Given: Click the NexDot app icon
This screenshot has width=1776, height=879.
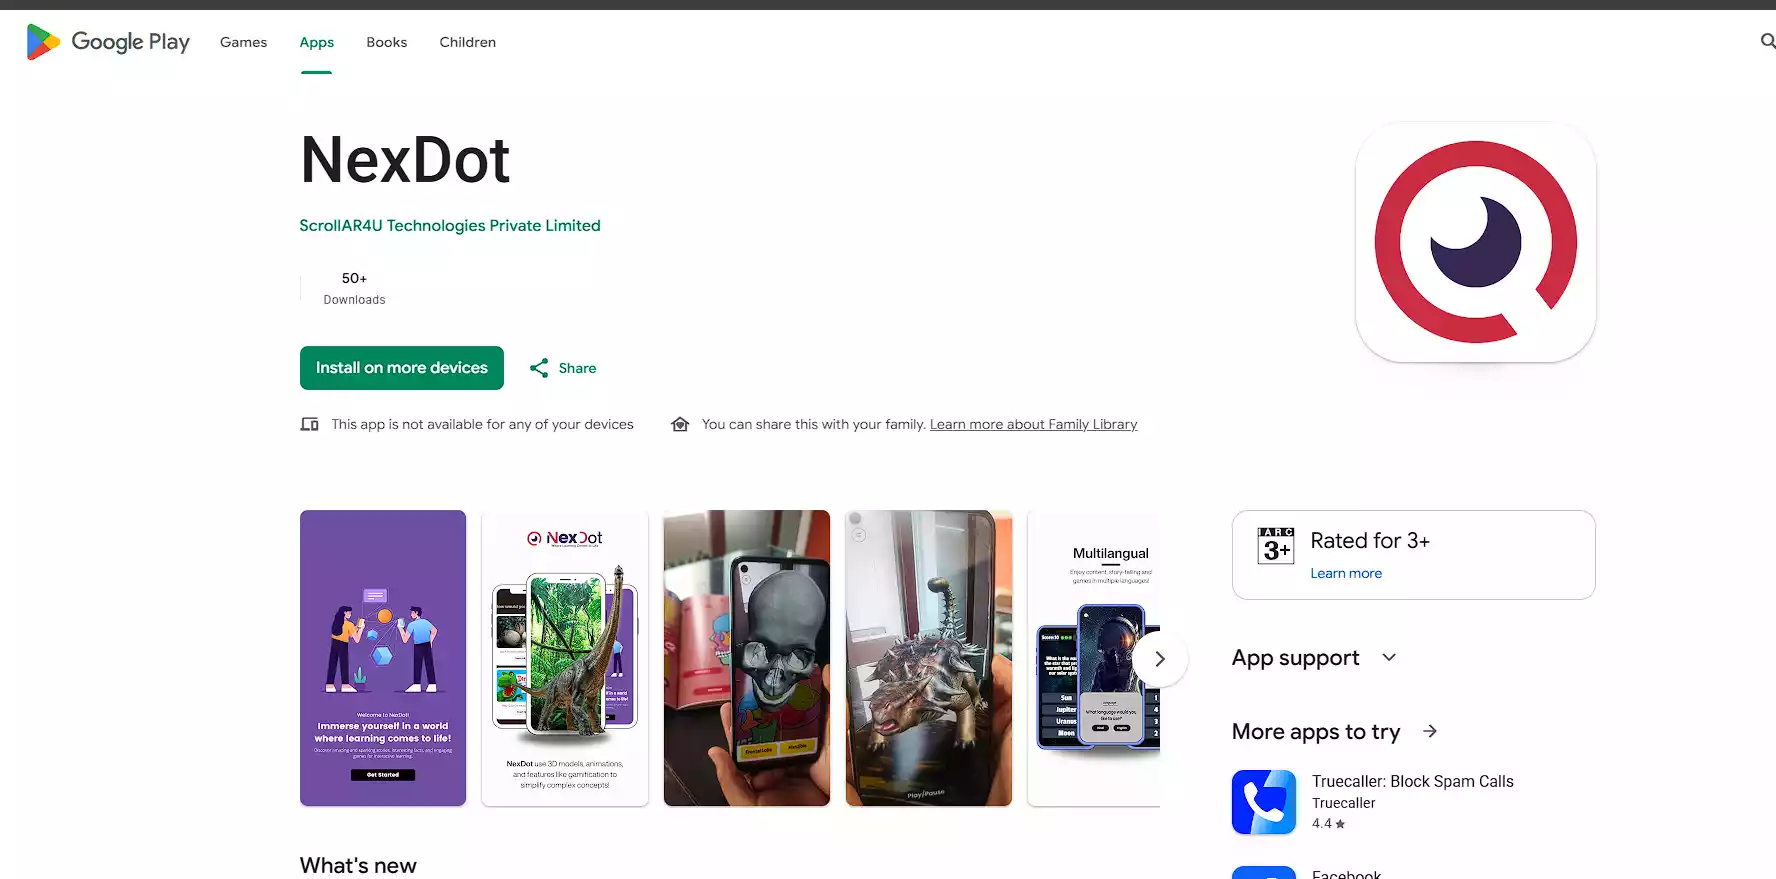Looking at the screenshot, I should 1475,242.
